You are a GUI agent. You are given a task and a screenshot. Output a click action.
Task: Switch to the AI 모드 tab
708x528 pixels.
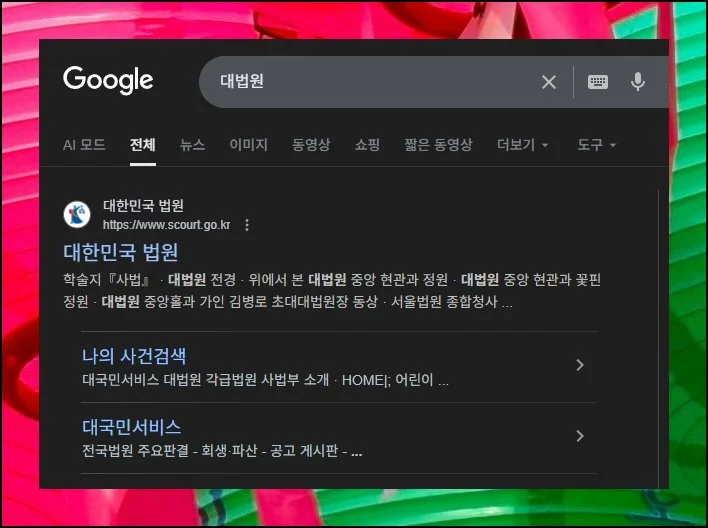[x=84, y=145]
